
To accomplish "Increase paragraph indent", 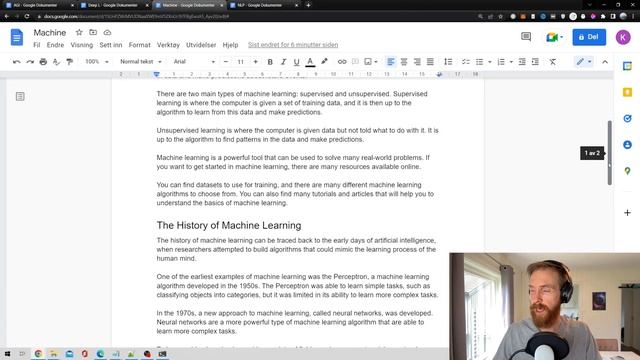I will click(535, 62).
